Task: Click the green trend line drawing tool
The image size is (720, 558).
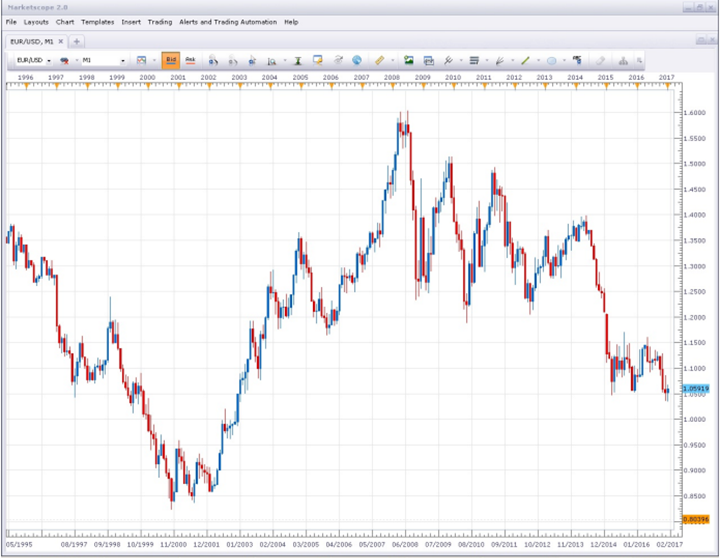Action: [523, 60]
